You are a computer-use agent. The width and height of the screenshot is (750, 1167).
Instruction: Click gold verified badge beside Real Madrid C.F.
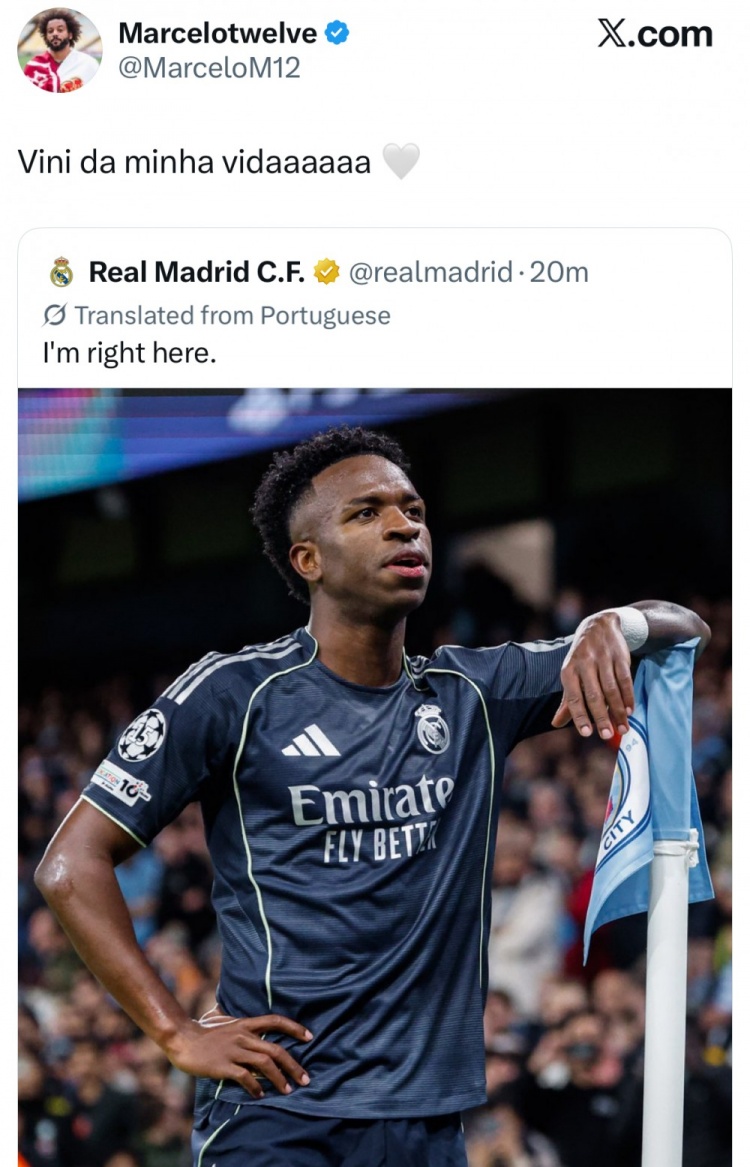(326, 272)
